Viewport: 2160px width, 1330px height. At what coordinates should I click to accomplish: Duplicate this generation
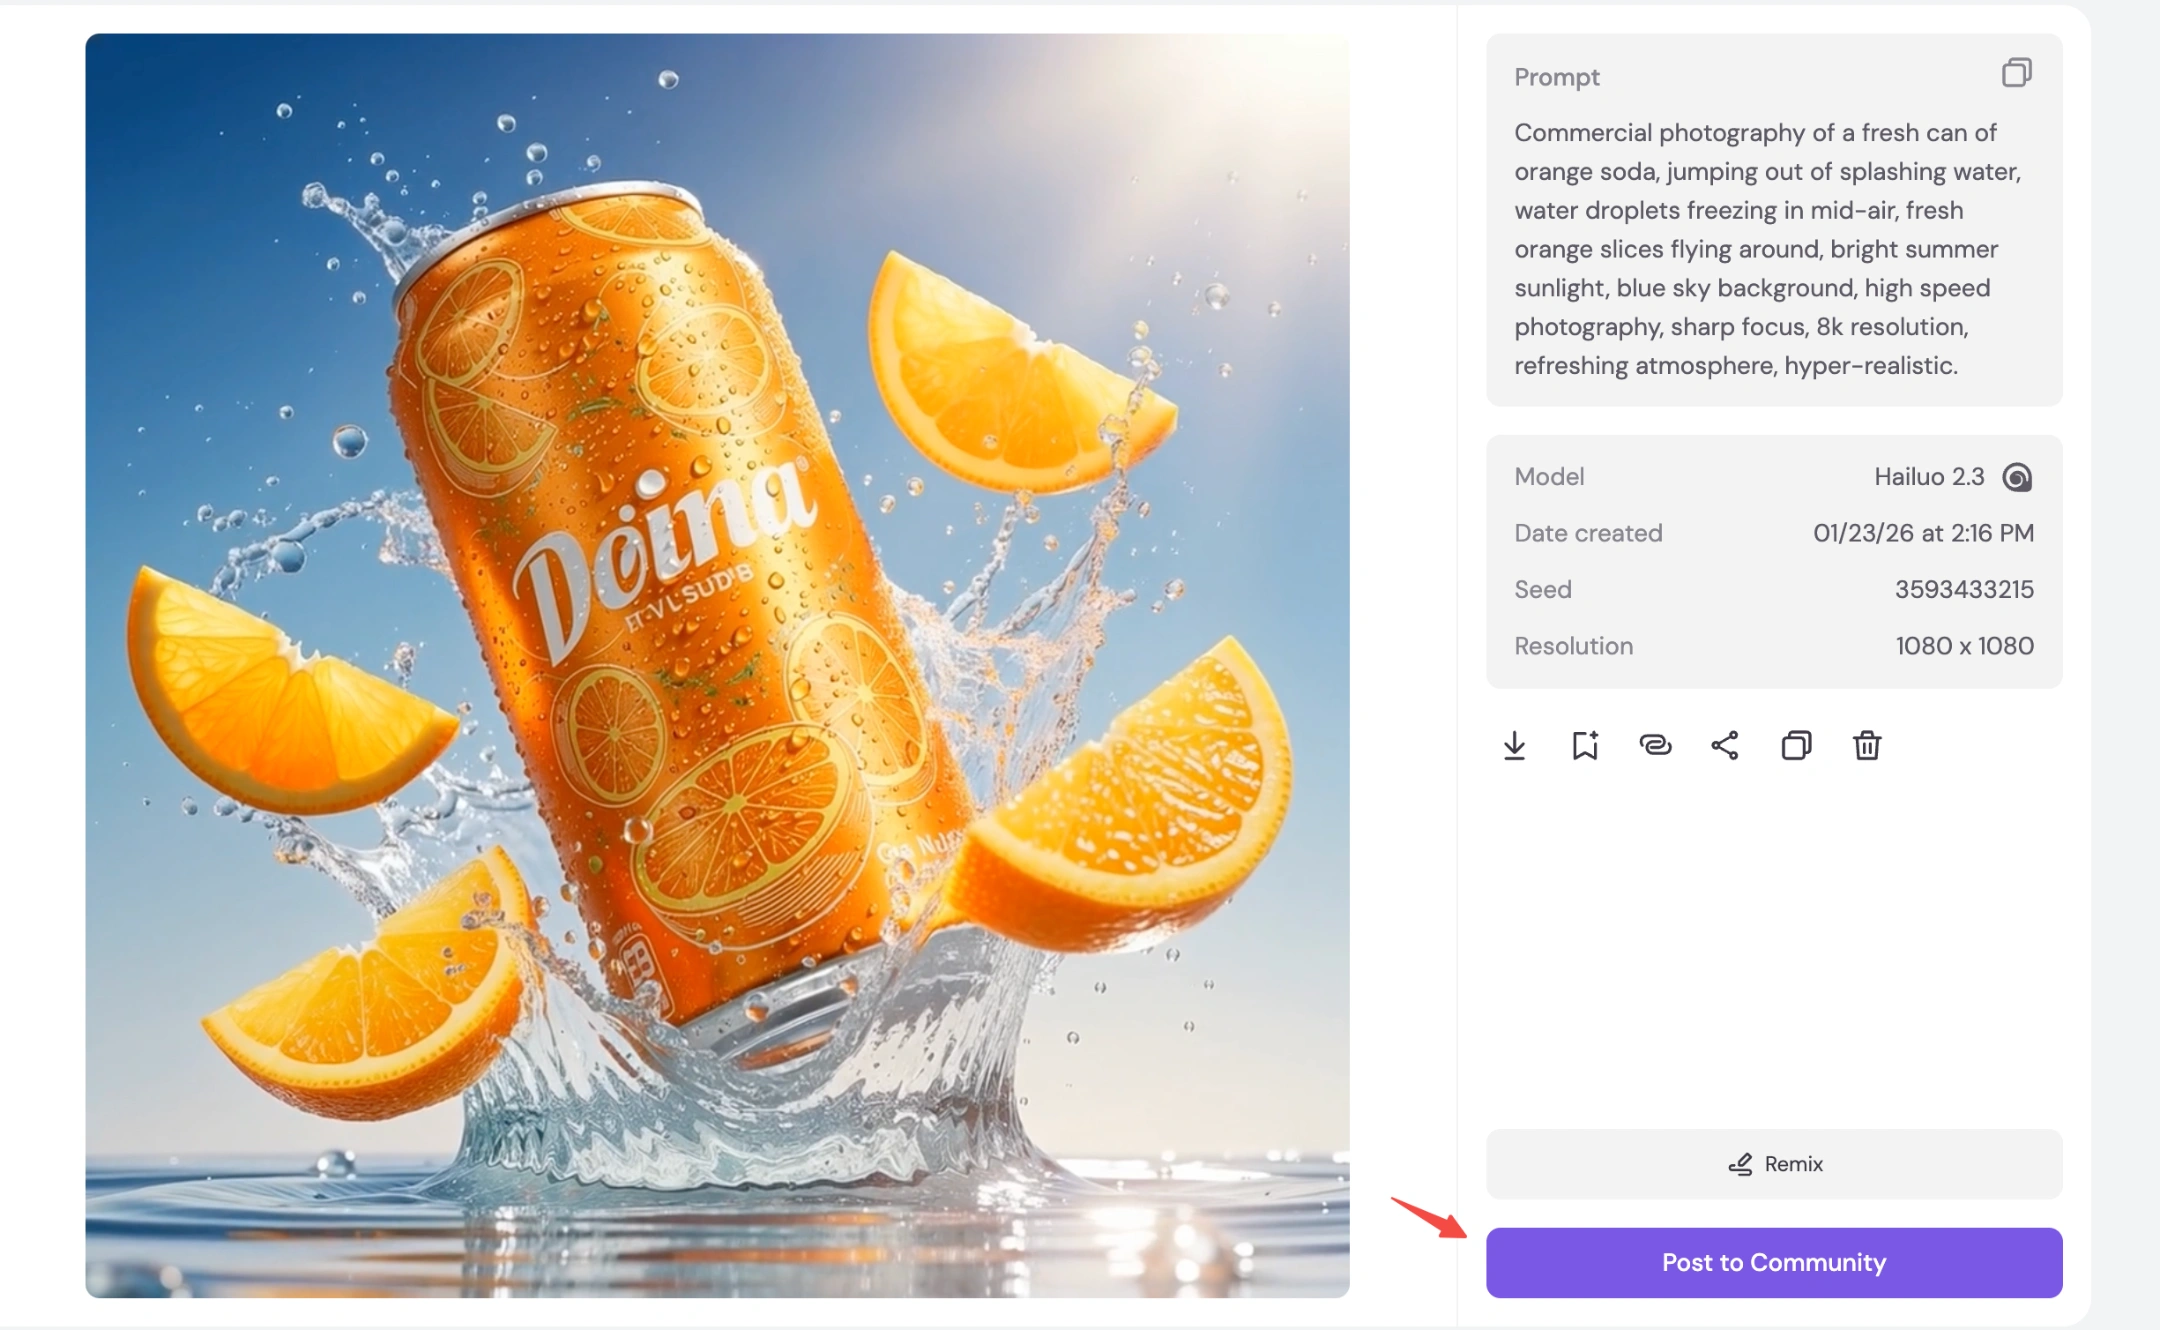point(1796,745)
